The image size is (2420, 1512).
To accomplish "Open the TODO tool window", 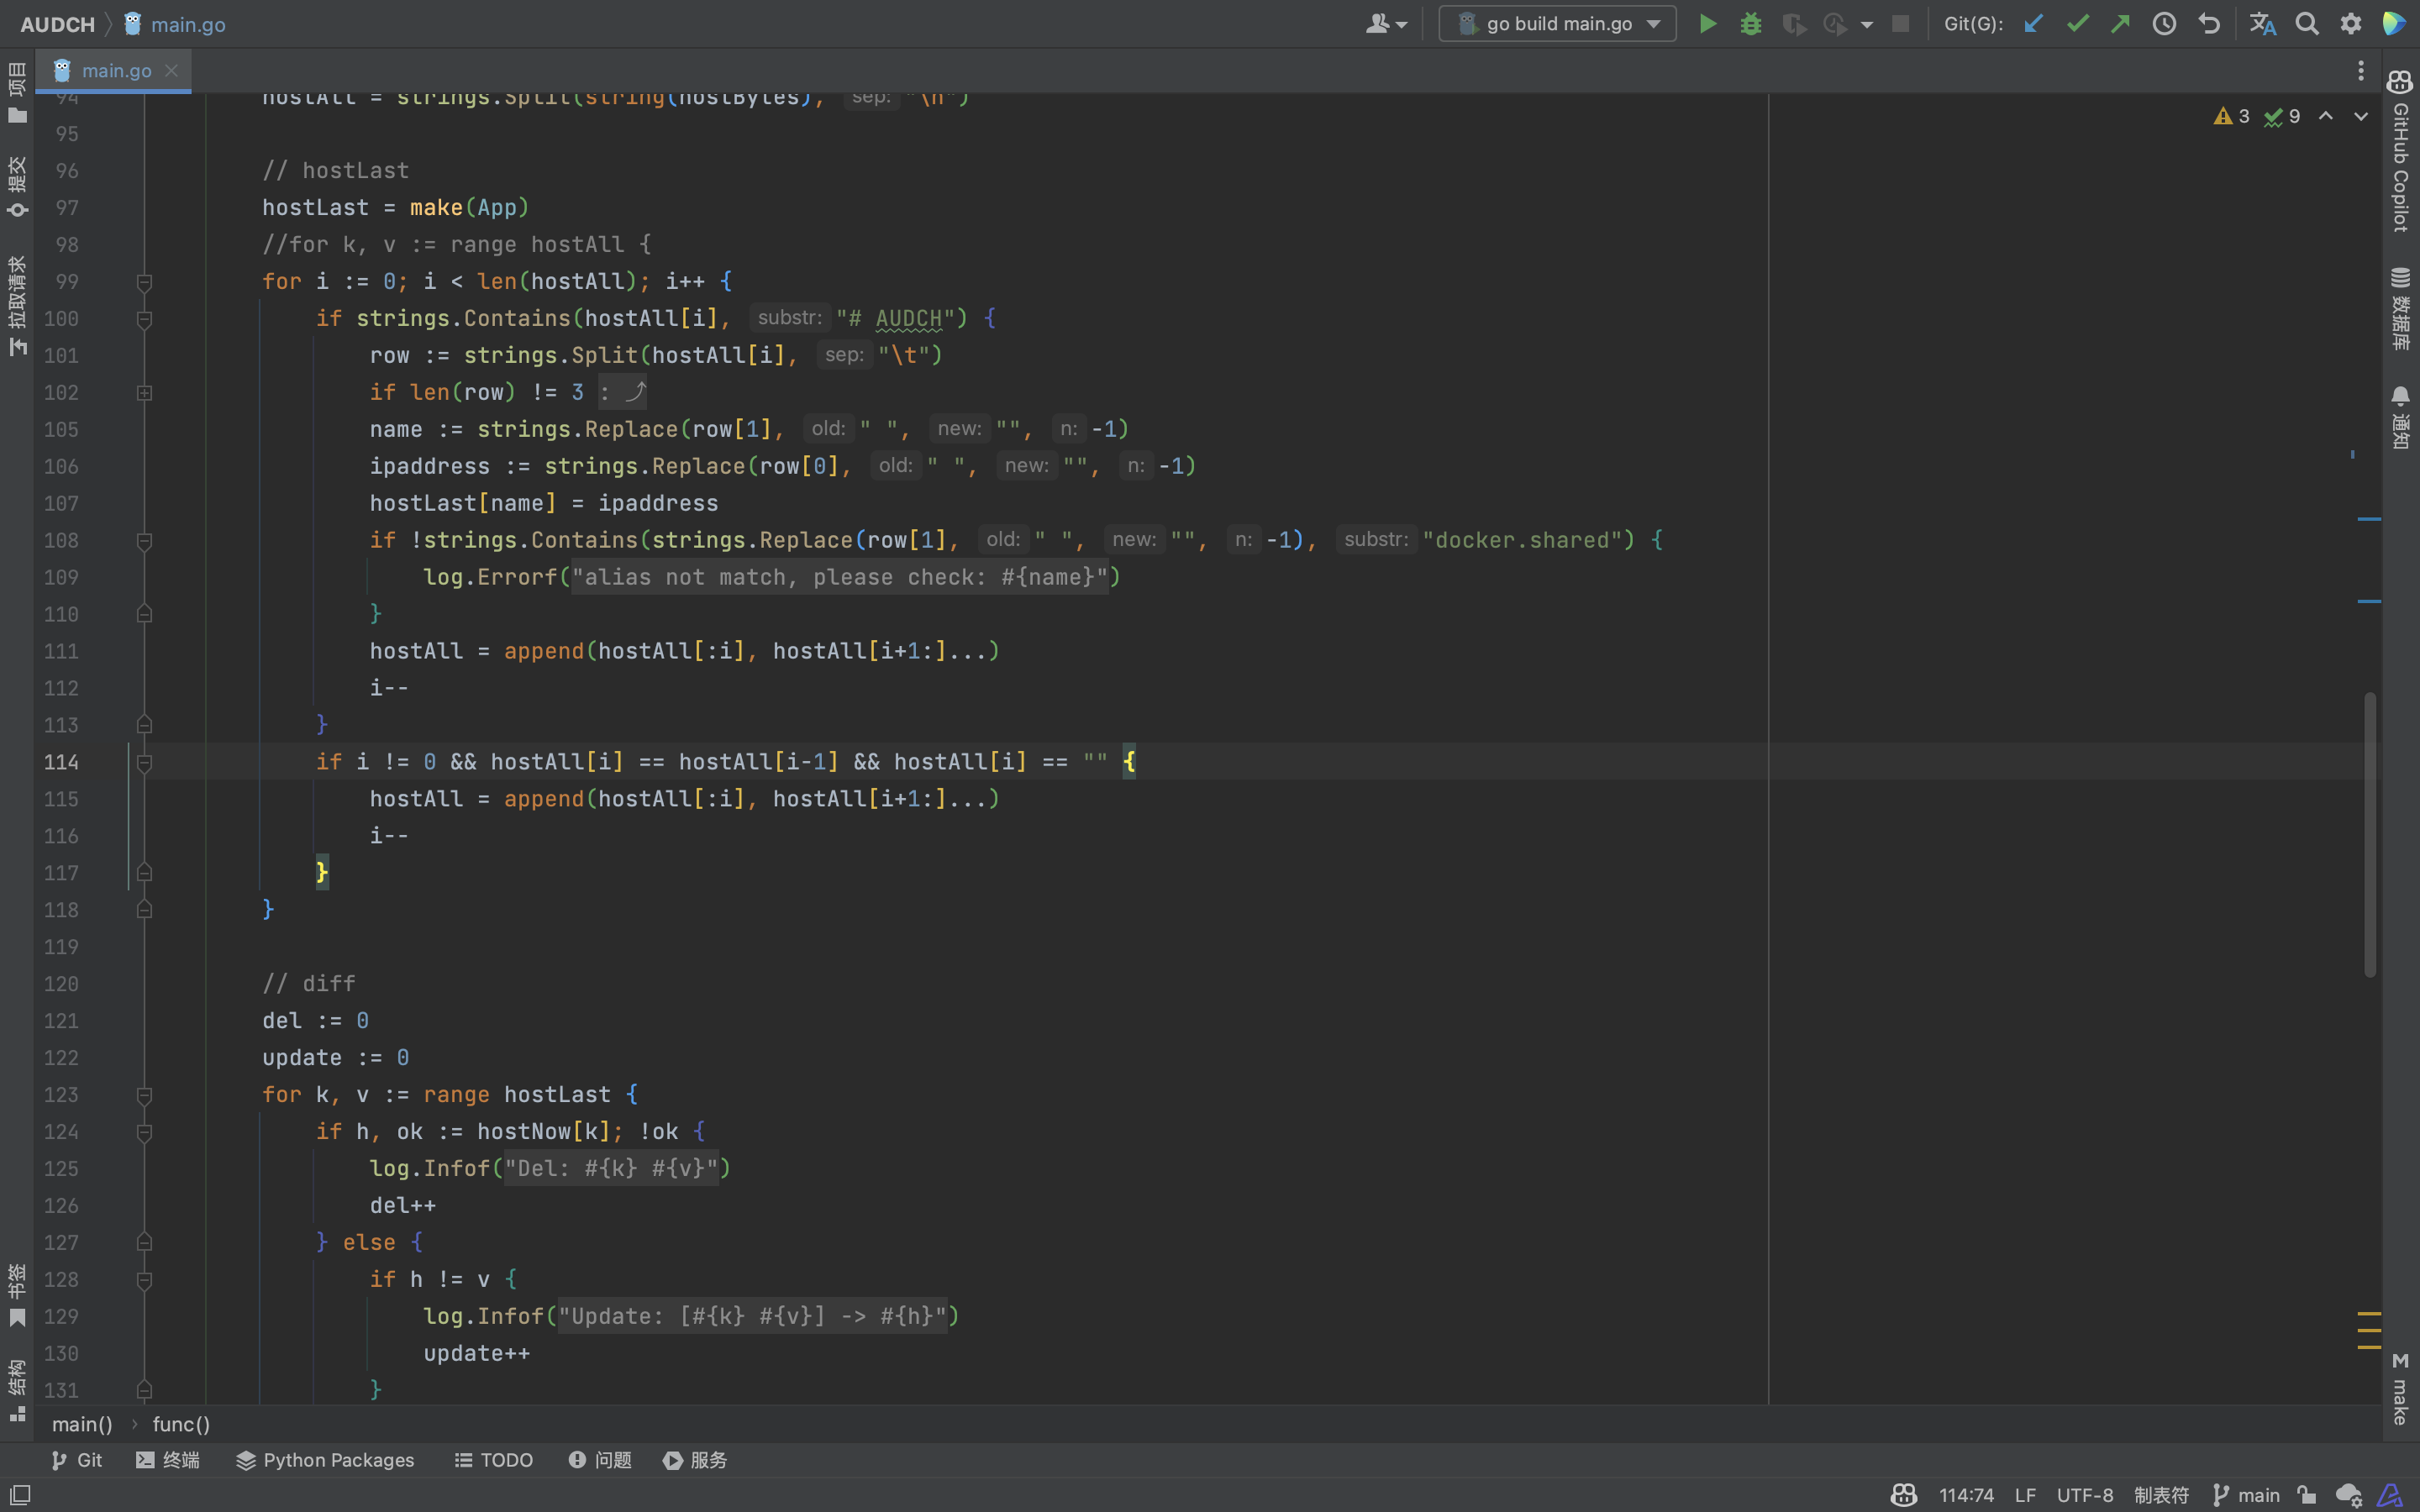I will pos(494,1460).
